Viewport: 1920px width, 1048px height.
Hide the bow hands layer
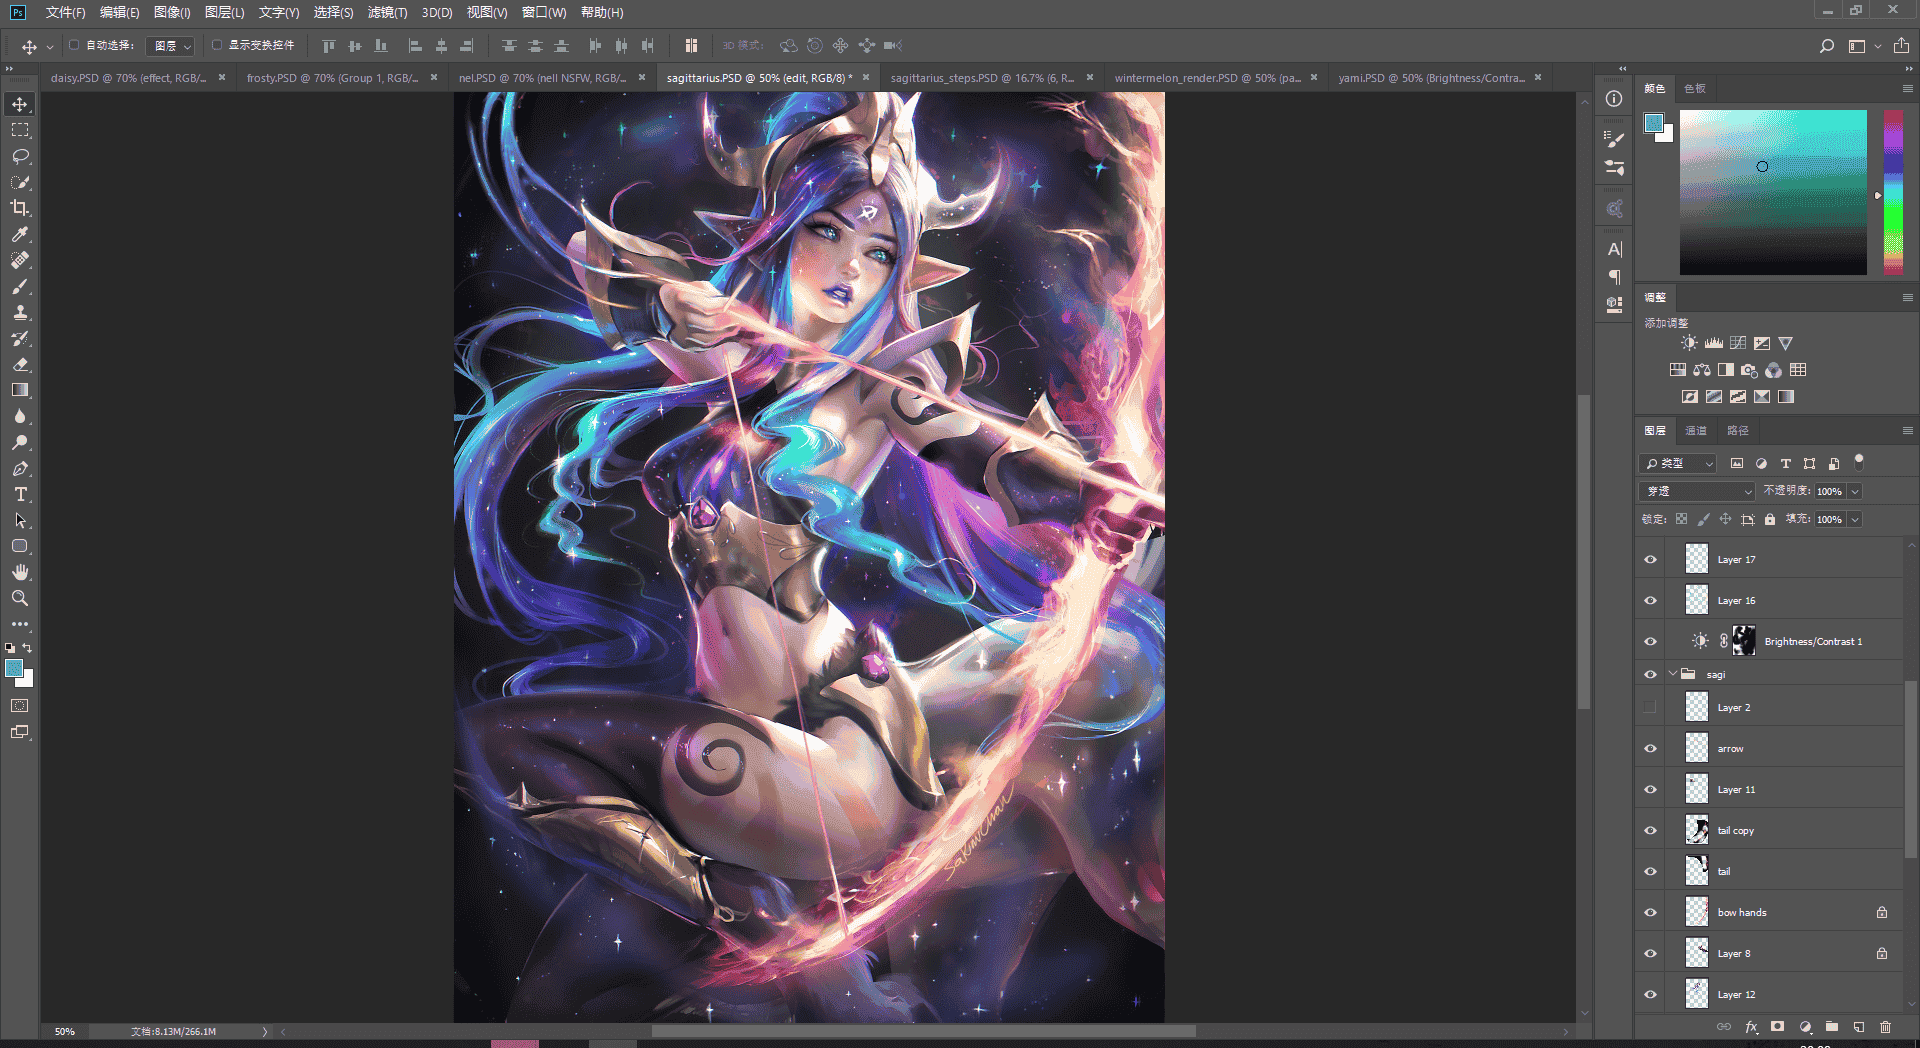pos(1651,913)
